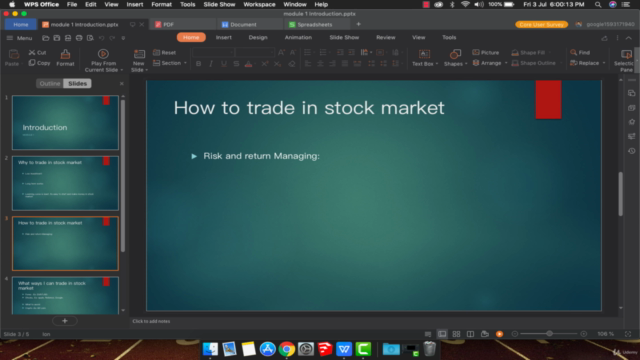640x360 pixels.
Task: Toggle Superscript formatting
Action: click(x=265, y=64)
